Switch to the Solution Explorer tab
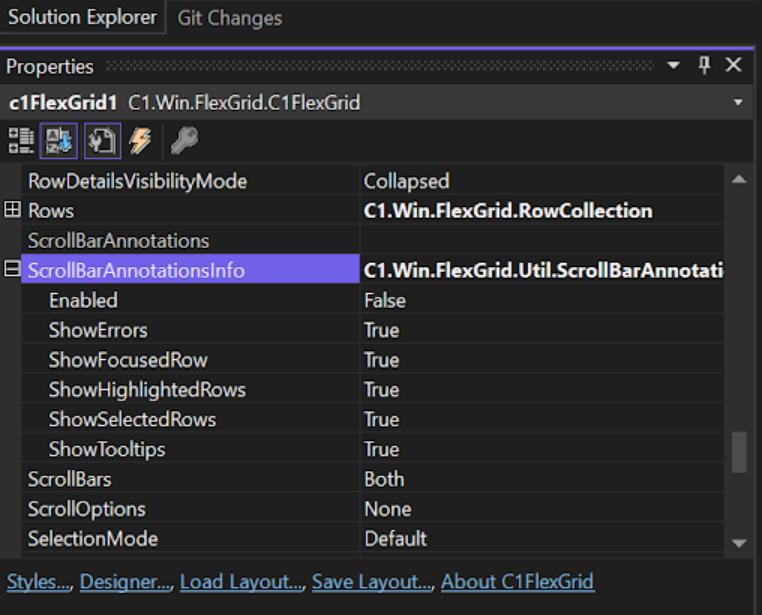Image resolution: width=762 pixels, height=615 pixels. pos(82,18)
